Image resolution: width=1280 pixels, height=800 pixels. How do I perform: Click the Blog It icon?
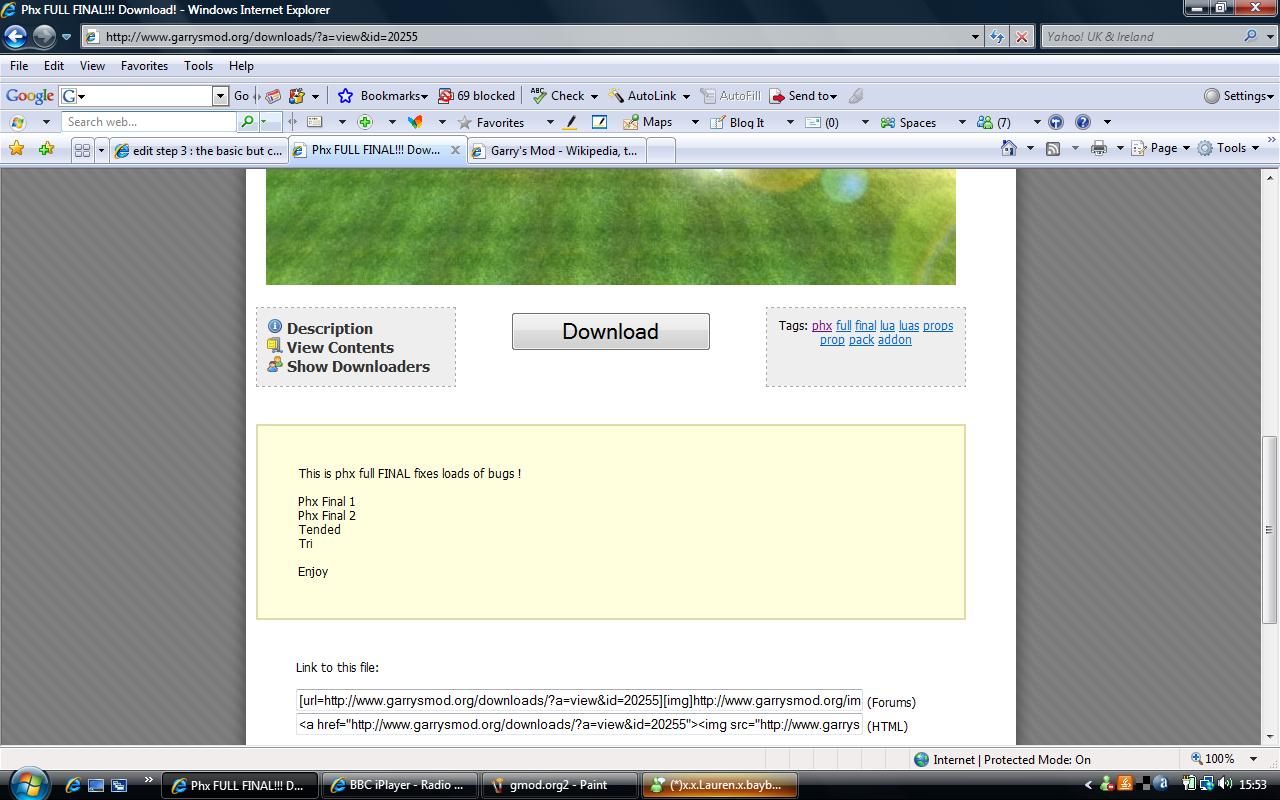pos(717,122)
